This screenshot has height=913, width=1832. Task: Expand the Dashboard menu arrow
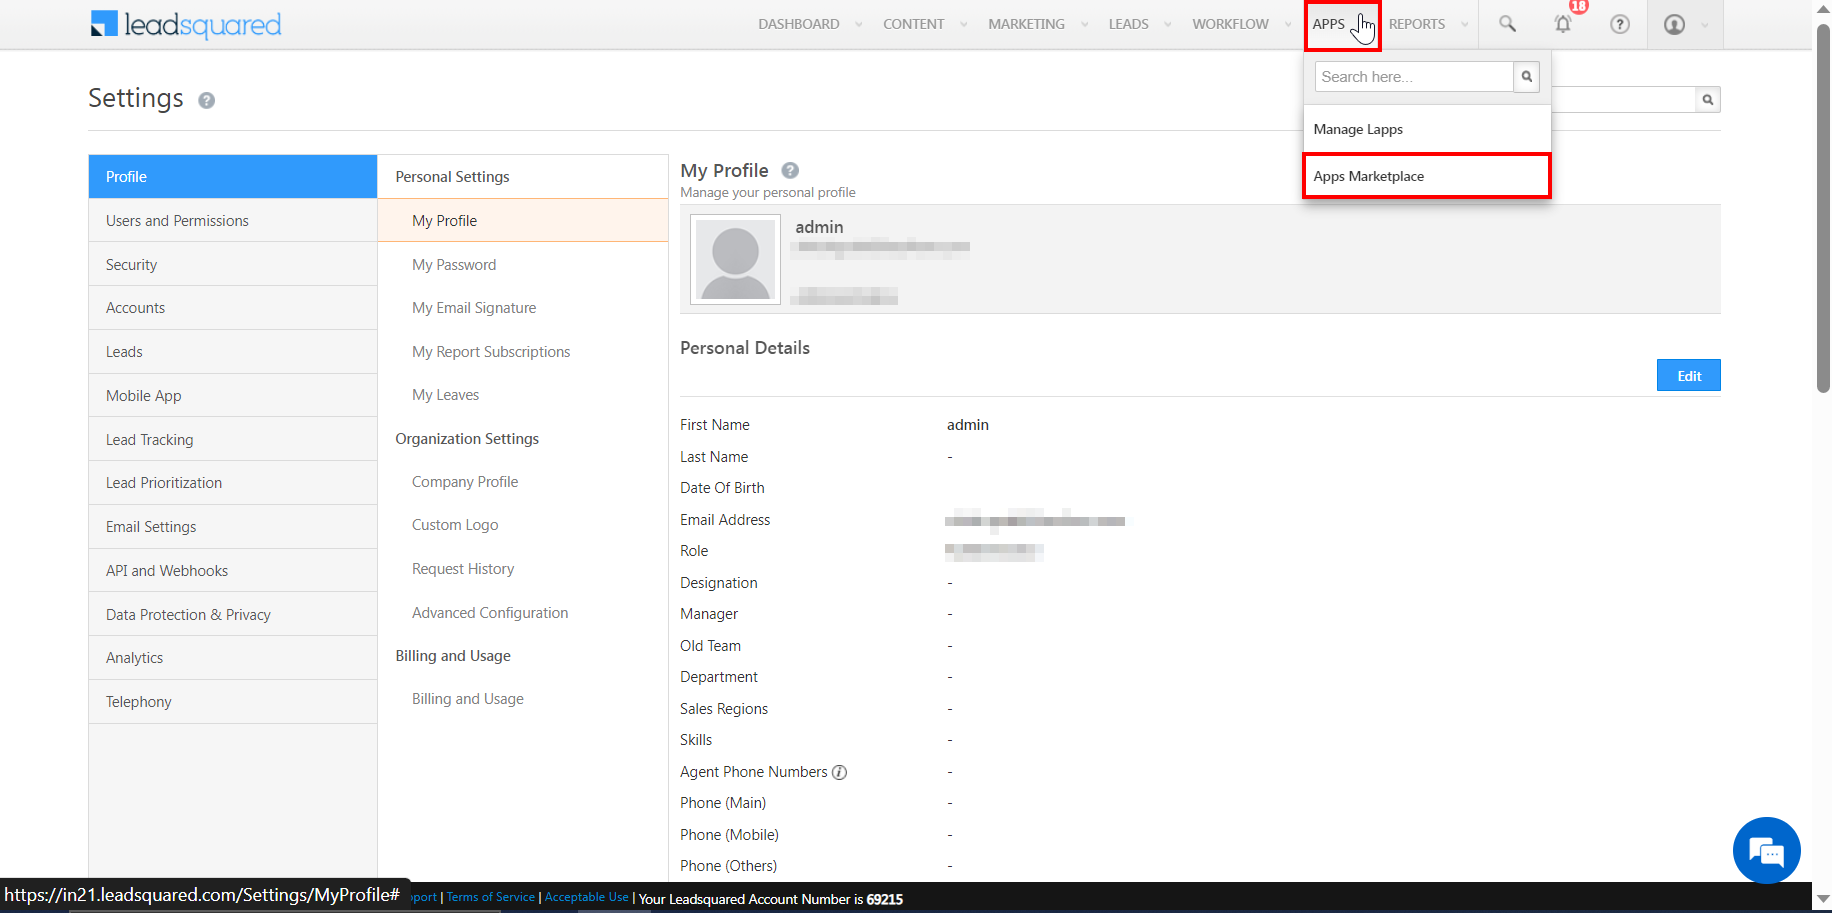858,25
